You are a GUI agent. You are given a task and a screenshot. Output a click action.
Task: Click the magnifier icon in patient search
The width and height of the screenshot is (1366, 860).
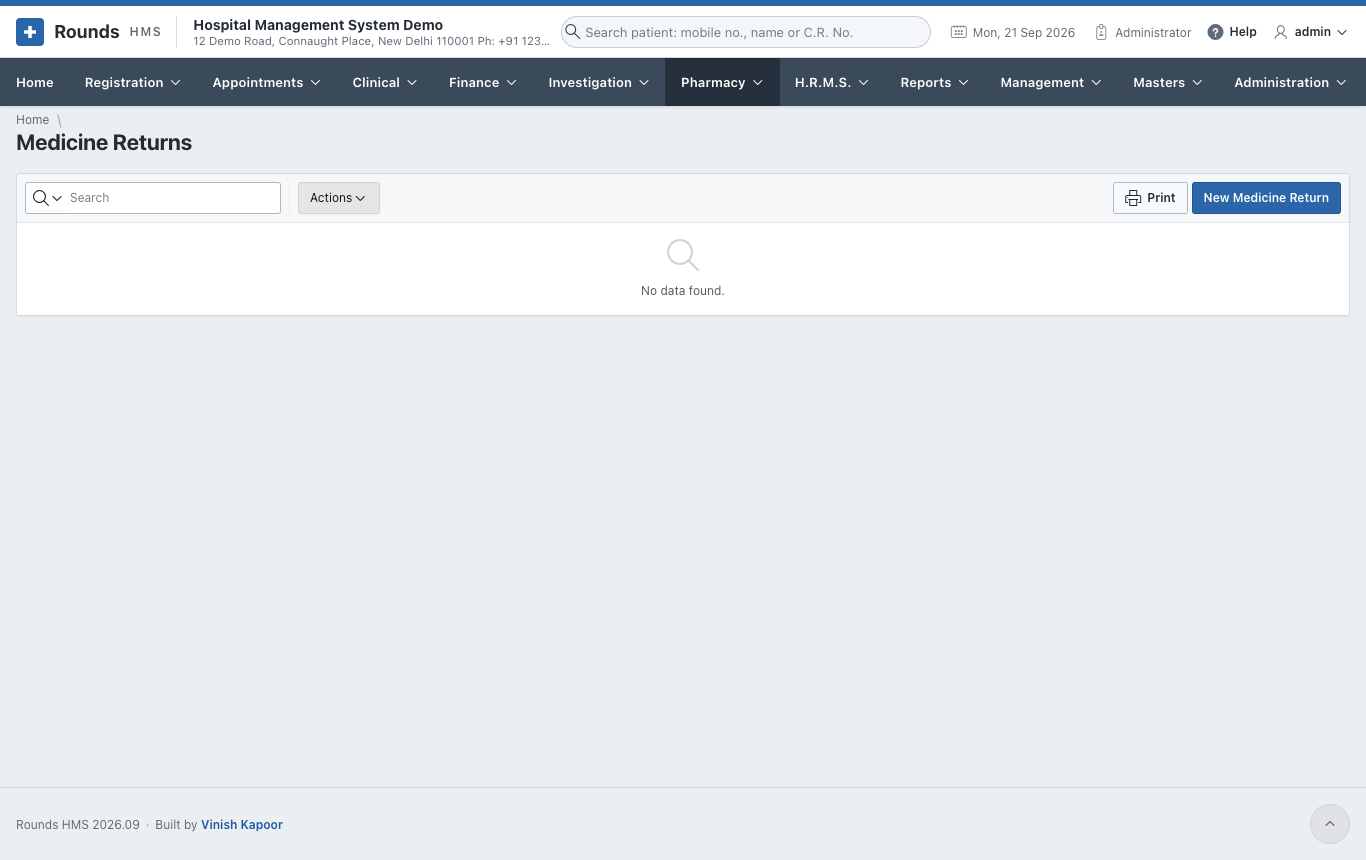(x=573, y=32)
